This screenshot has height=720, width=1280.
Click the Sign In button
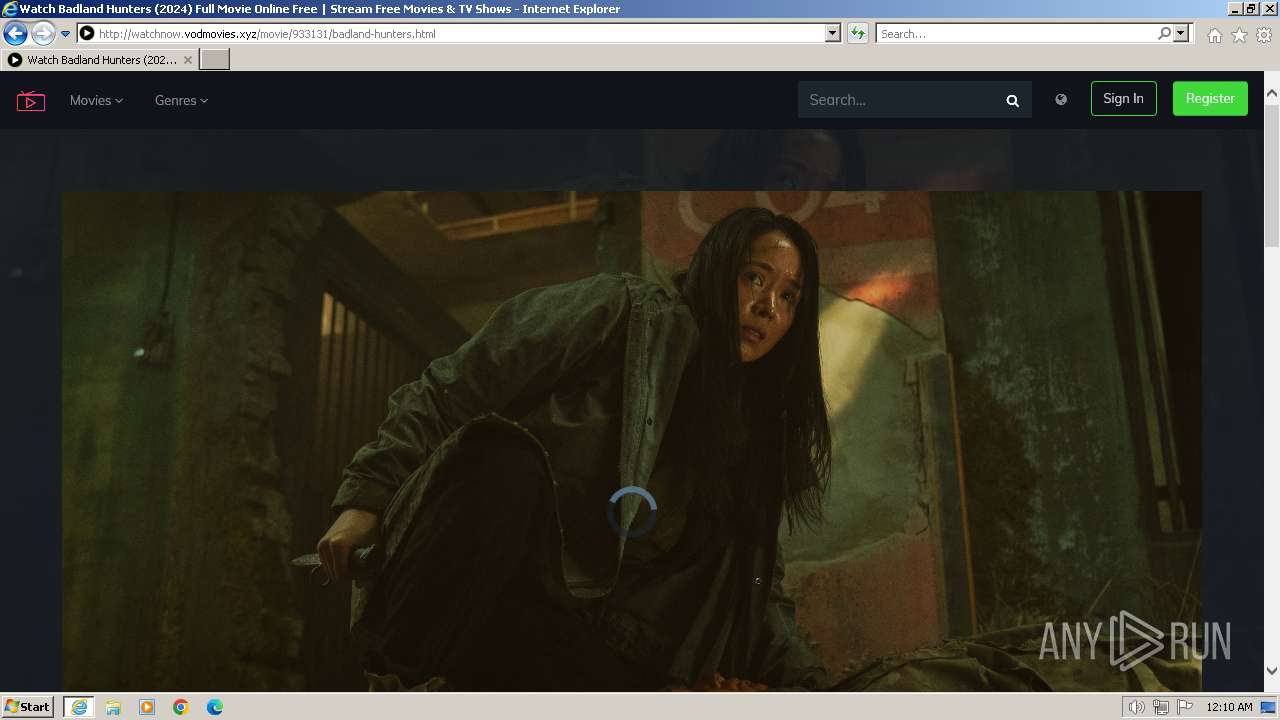1123,98
